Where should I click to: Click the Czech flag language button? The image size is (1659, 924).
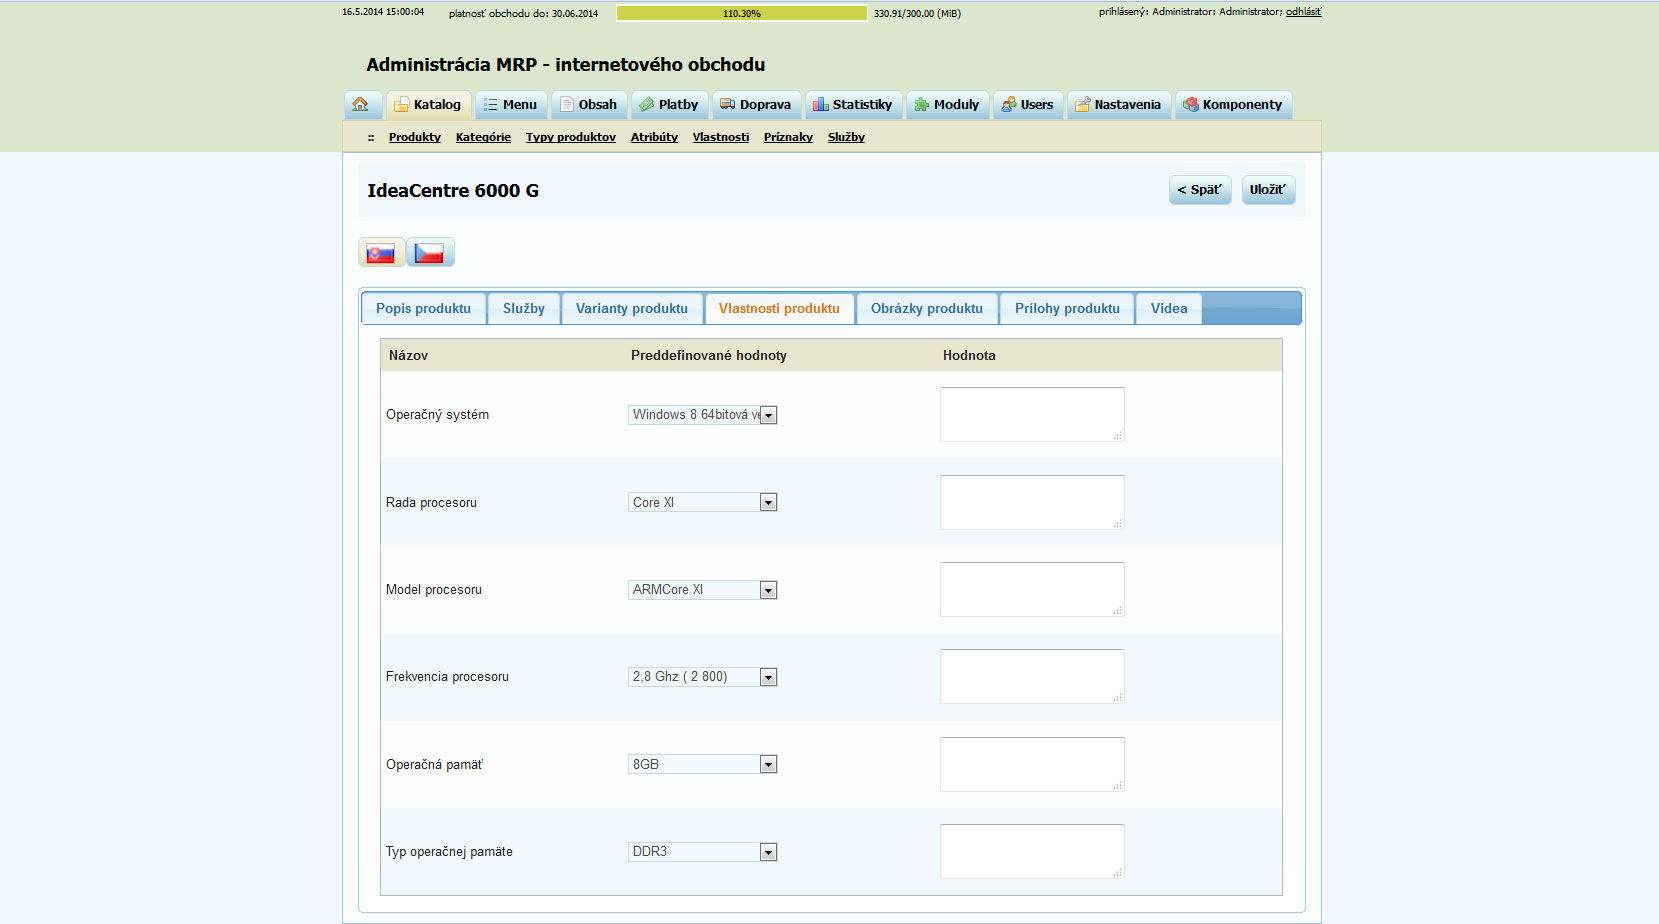coord(430,252)
